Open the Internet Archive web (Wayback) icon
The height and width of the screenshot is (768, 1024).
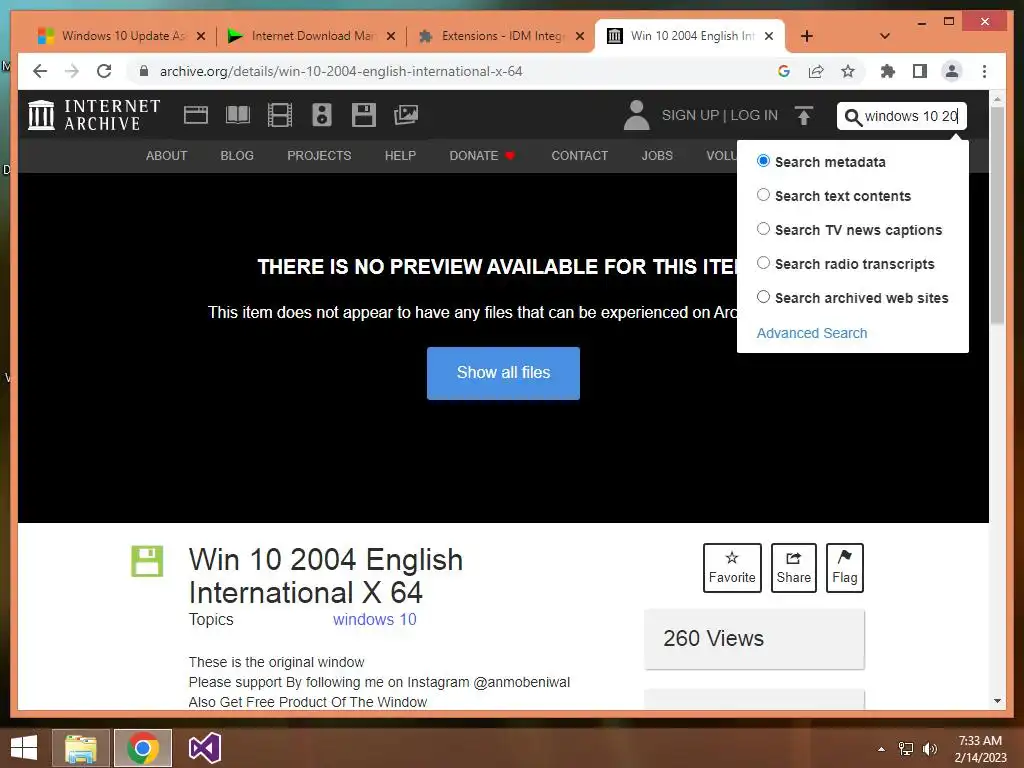[x=195, y=116]
